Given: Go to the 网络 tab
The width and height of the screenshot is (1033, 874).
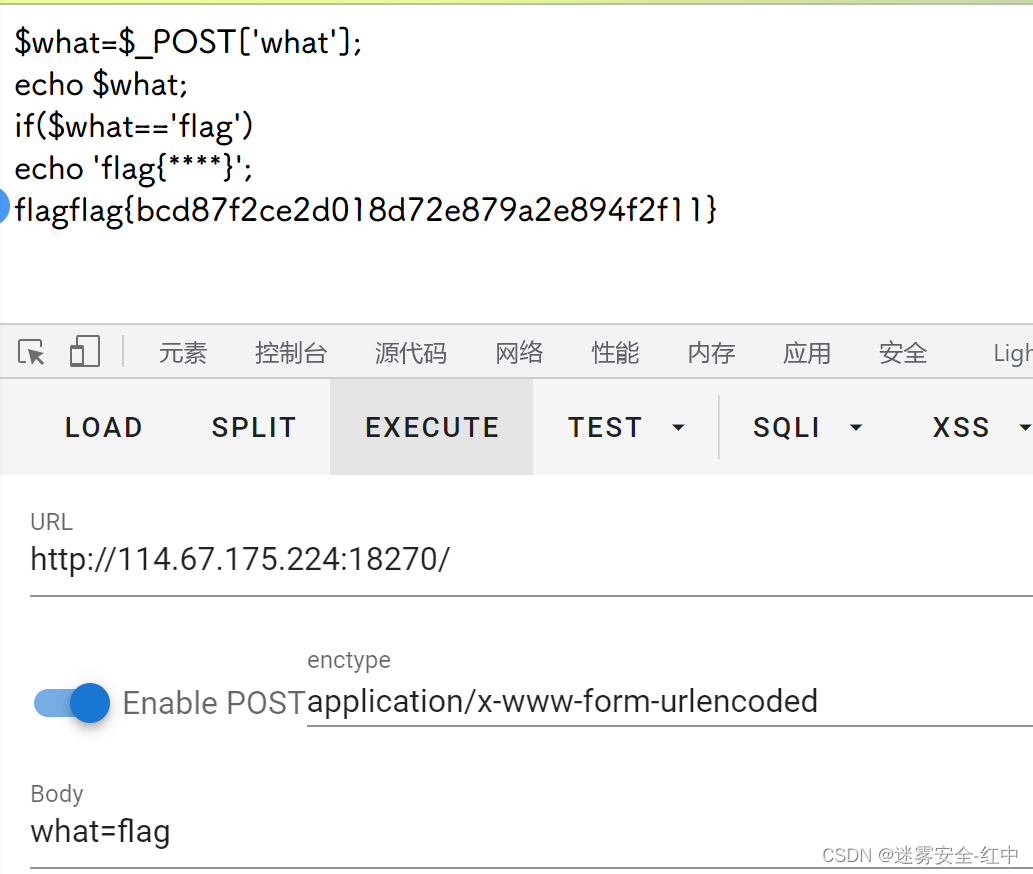Looking at the screenshot, I should point(519,353).
